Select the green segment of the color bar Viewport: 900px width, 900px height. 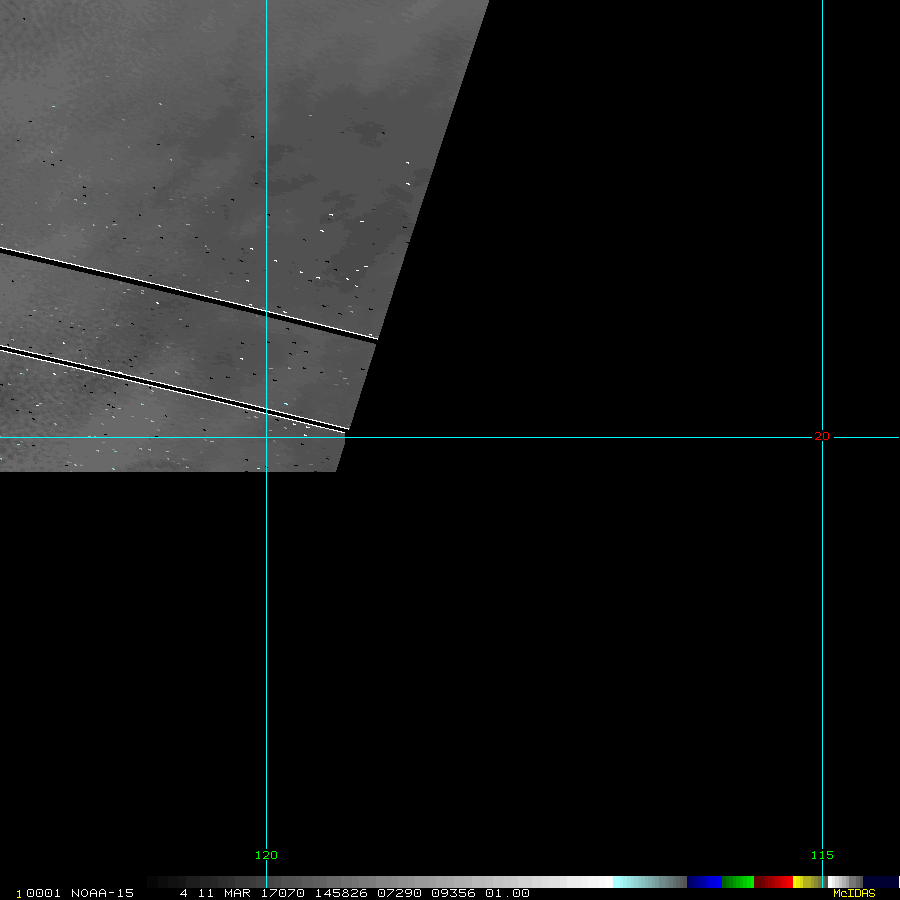coord(738,882)
